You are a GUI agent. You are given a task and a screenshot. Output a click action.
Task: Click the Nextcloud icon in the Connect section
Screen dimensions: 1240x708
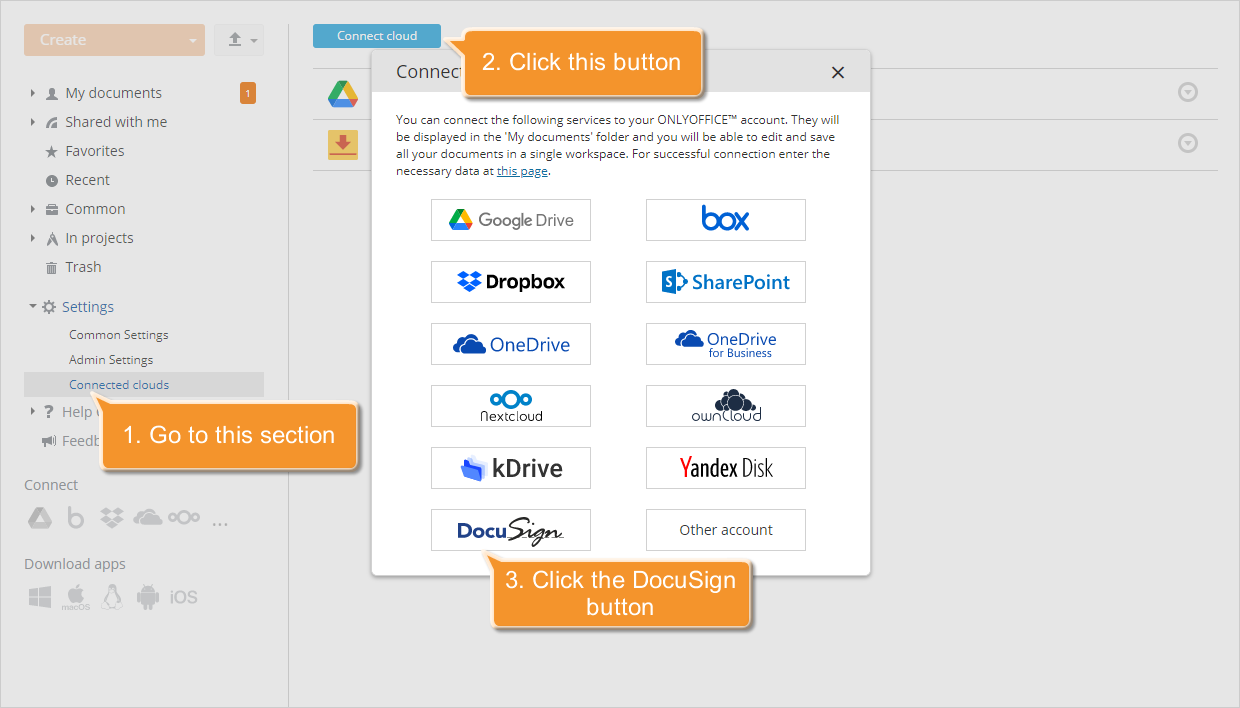[x=184, y=518]
